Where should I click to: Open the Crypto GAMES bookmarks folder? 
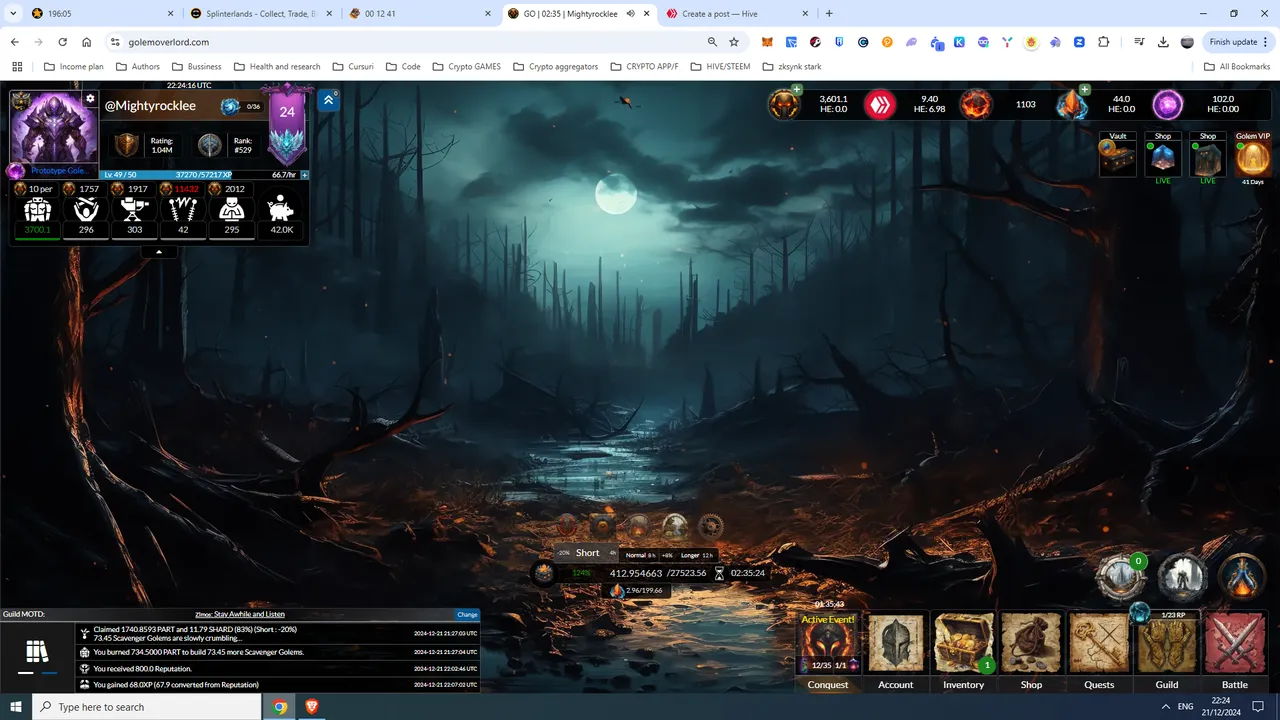tap(467, 67)
